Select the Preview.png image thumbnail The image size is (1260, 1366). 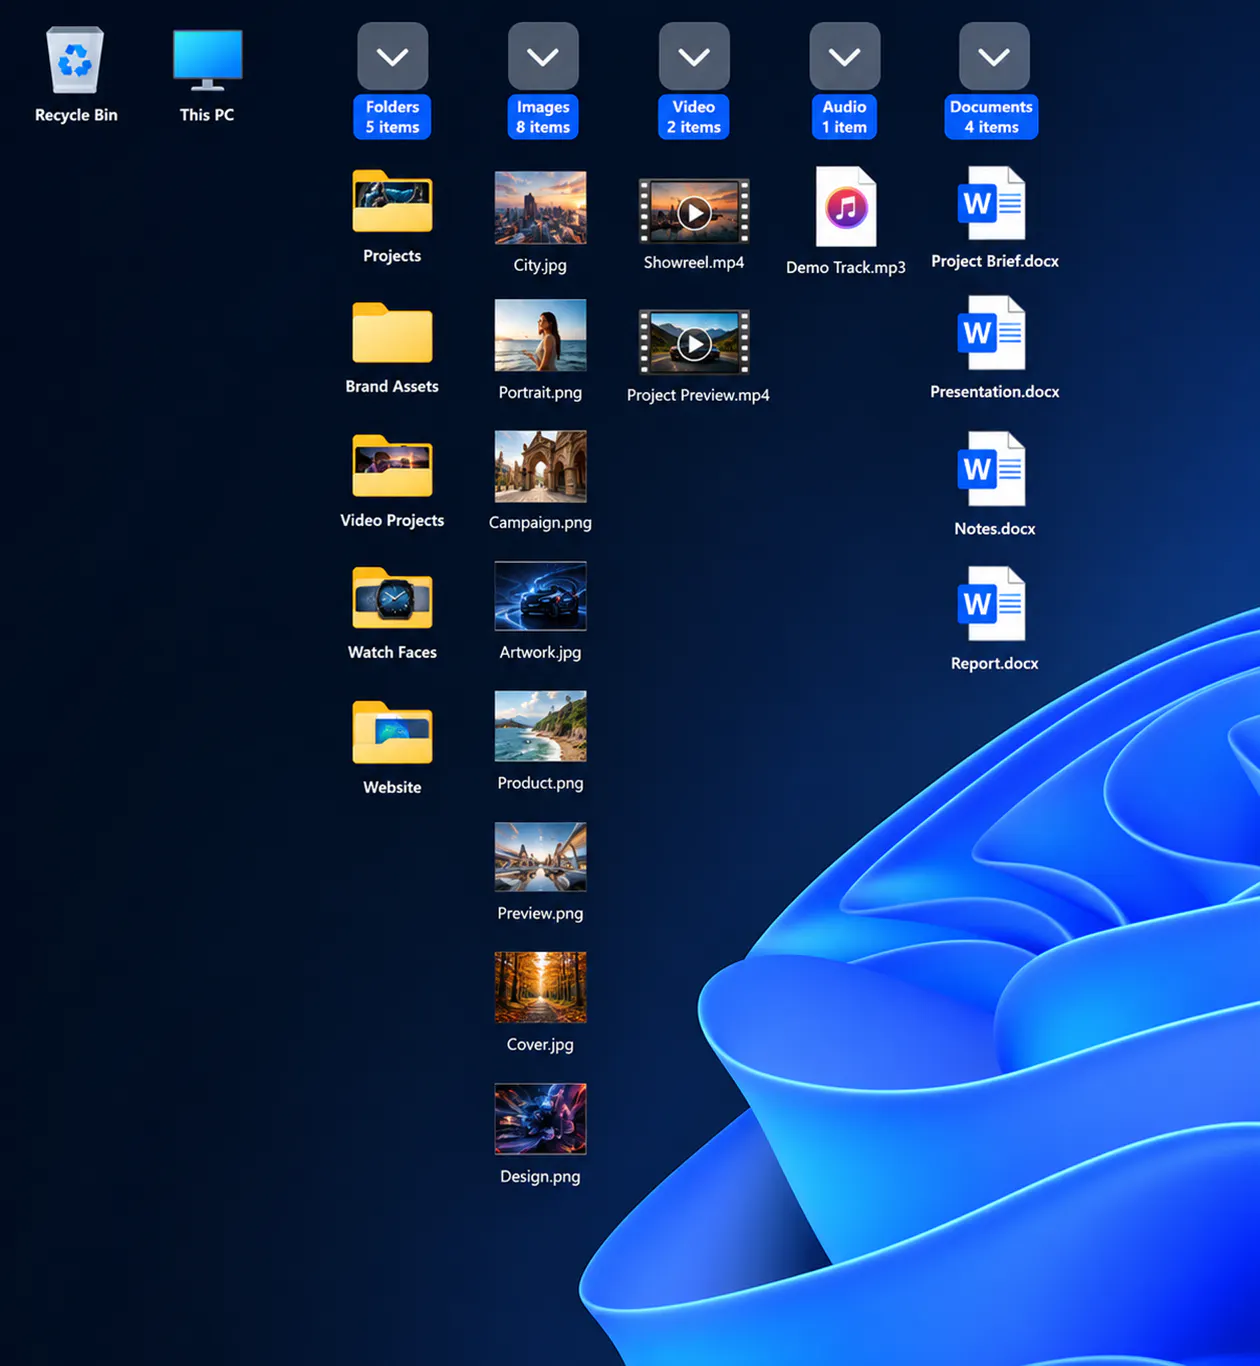pyautogui.click(x=540, y=857)
